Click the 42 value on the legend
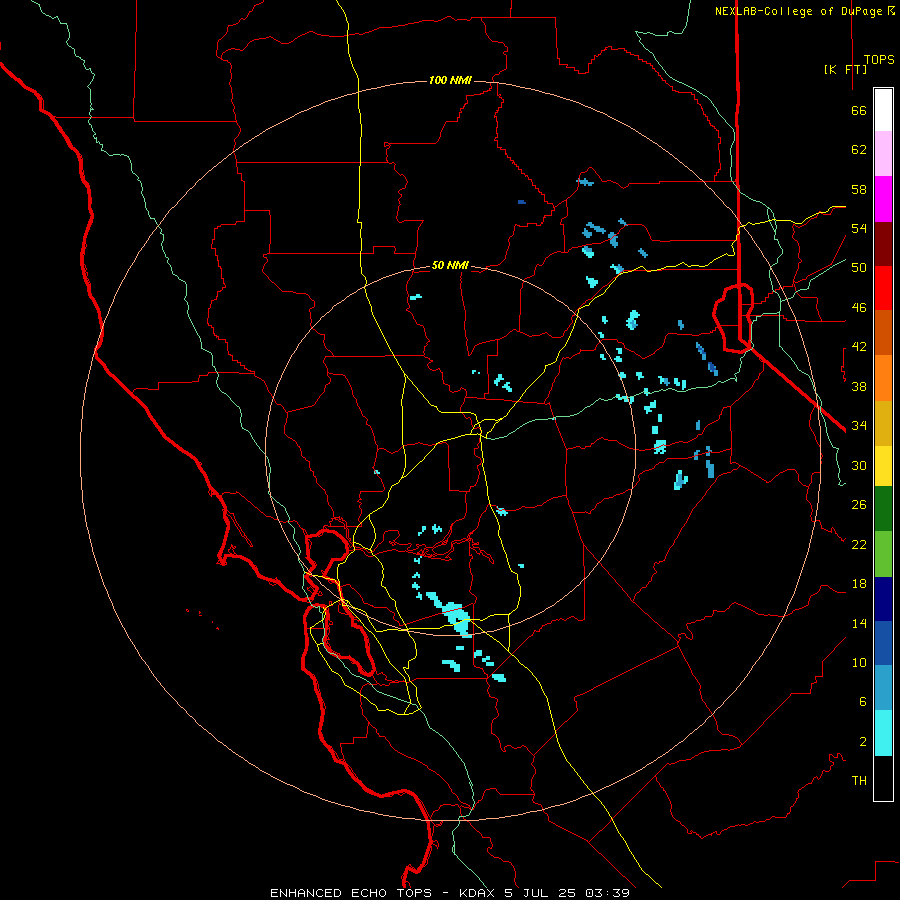The width and height of the screenshot is (900, 900). click(x=859, y=347)
